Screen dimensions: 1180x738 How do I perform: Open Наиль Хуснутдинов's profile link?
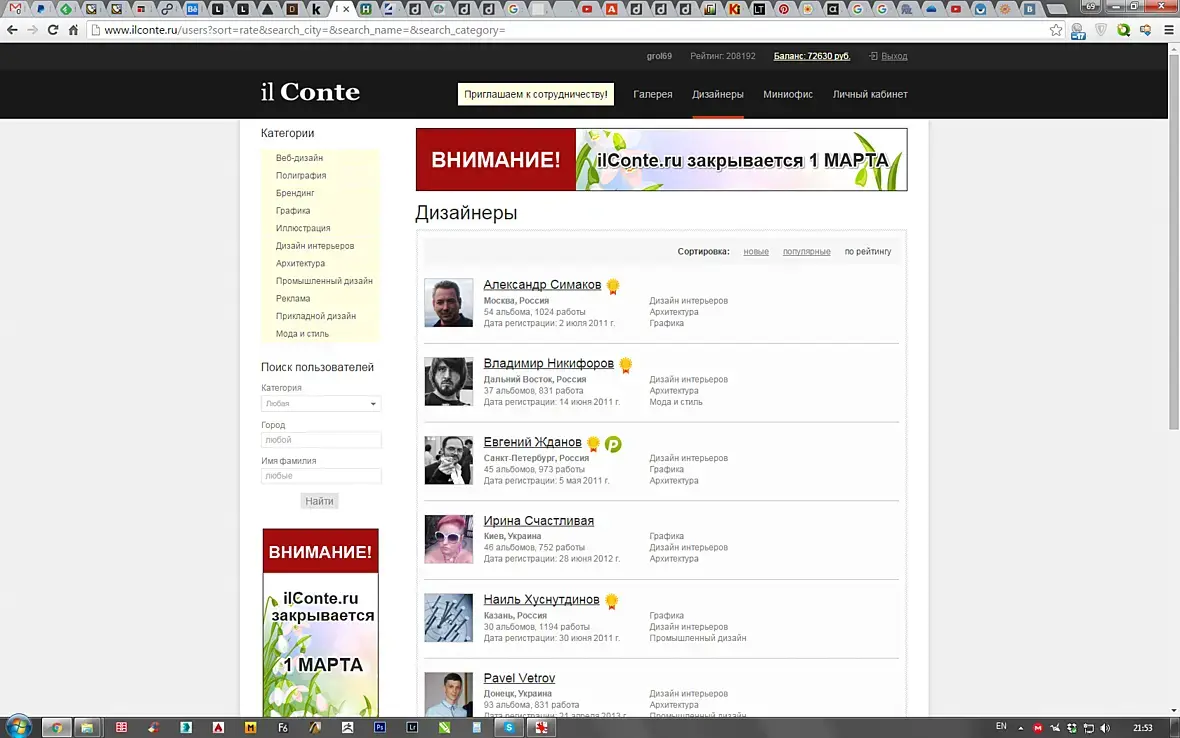coord(541,600)
